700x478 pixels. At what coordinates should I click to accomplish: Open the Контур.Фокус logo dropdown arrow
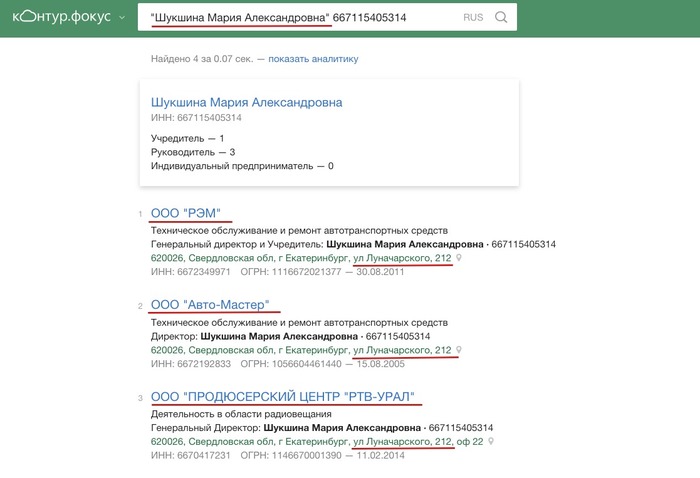[x=121, y=18]
